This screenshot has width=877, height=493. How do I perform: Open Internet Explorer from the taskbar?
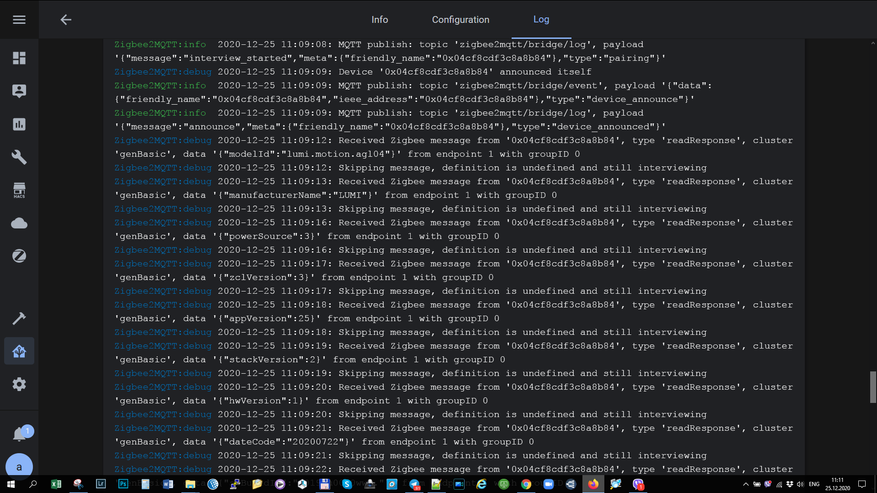(481, 484)
